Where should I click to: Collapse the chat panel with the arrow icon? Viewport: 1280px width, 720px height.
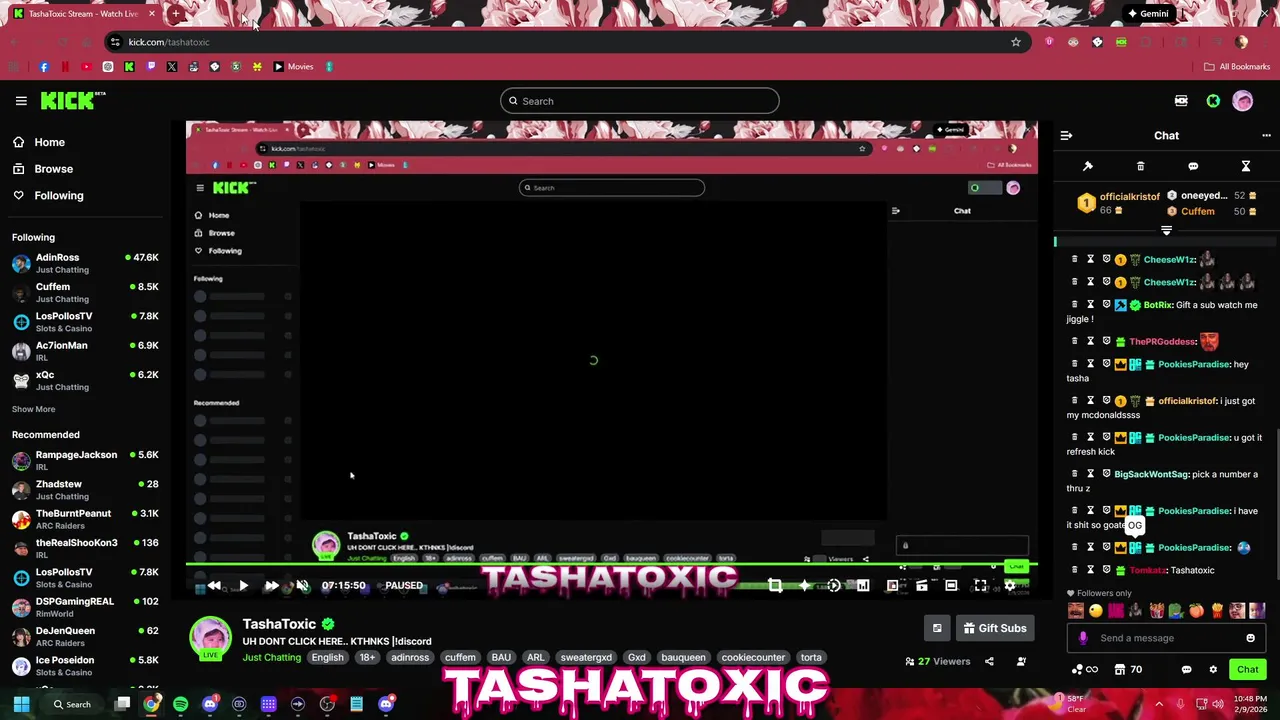[1066, 135]
